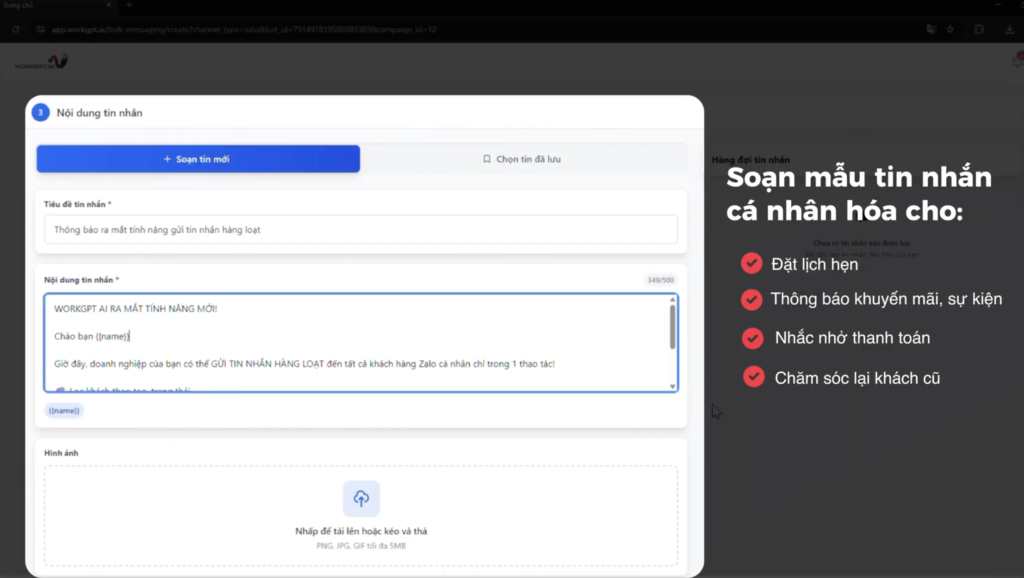Click the red check beside Đặt lịch hẹn
The image size is (1024, 578).
point(752,264)
